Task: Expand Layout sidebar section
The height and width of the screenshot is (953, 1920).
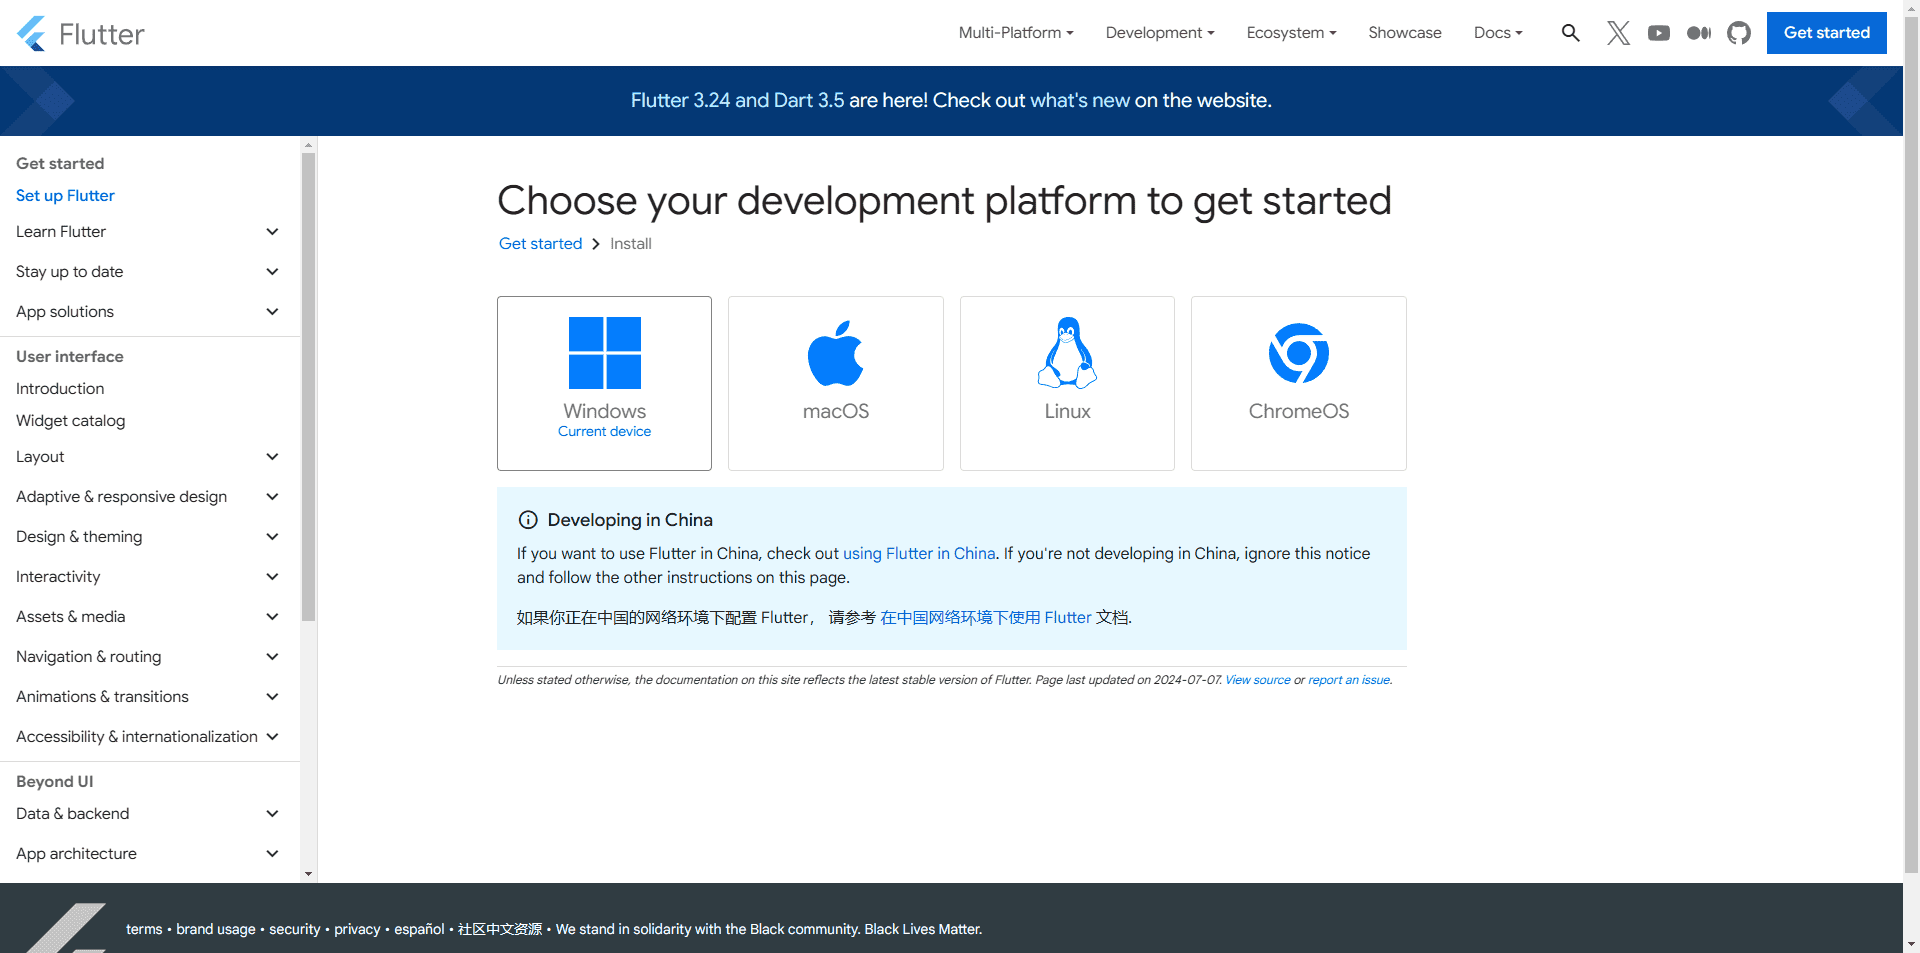Action: (x=148, y=457)
